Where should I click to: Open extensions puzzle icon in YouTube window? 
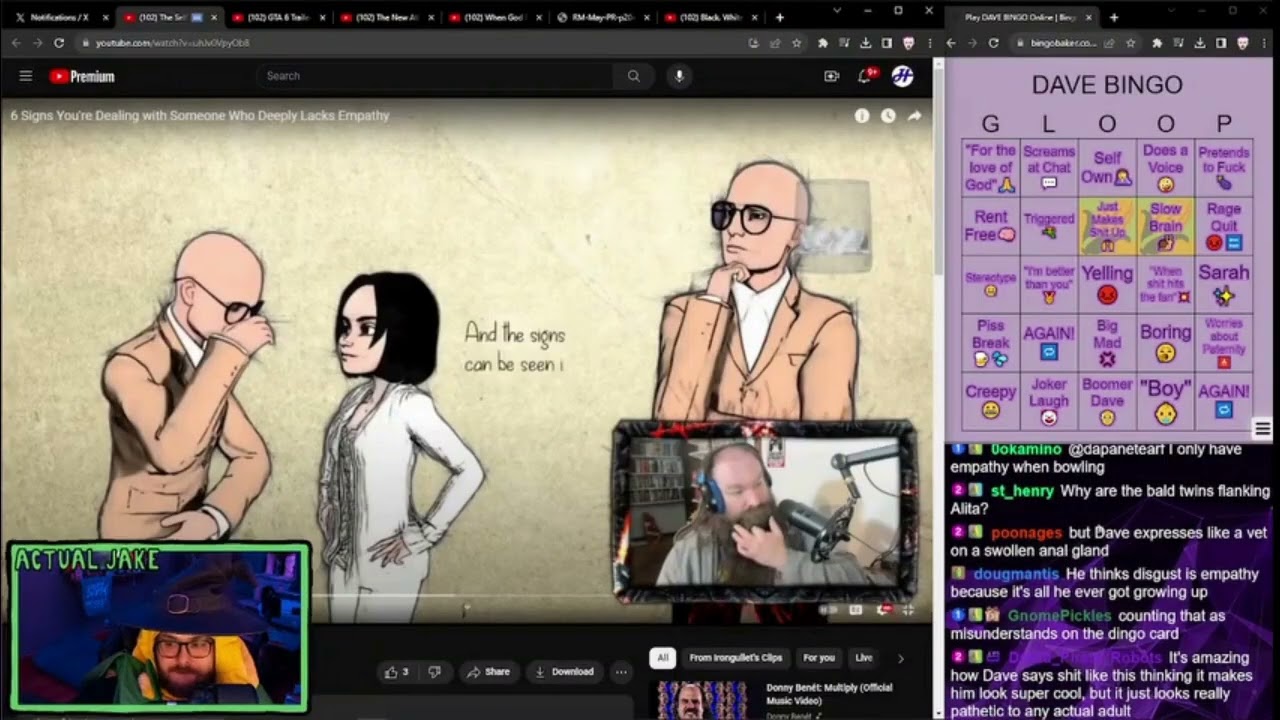click(823, 43)
